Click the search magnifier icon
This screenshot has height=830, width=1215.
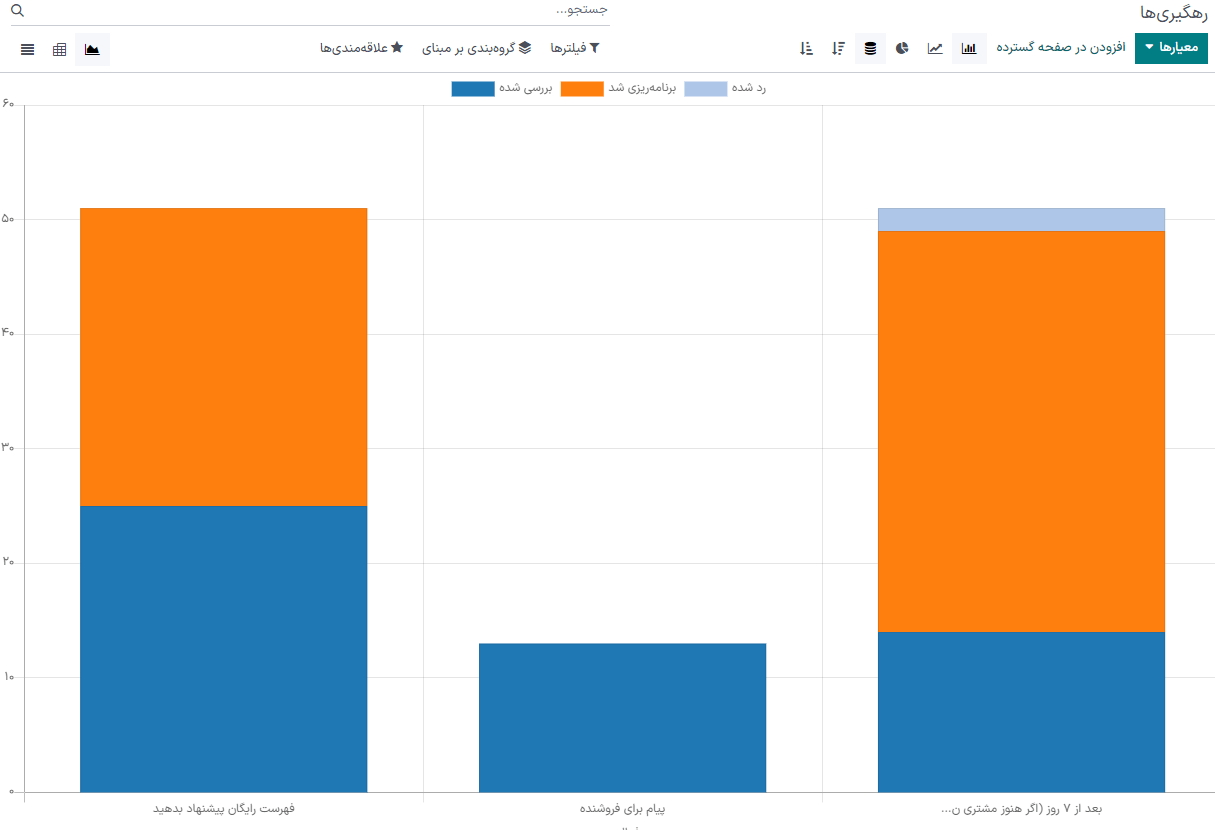pyautogui.click(x=16, y=10)
